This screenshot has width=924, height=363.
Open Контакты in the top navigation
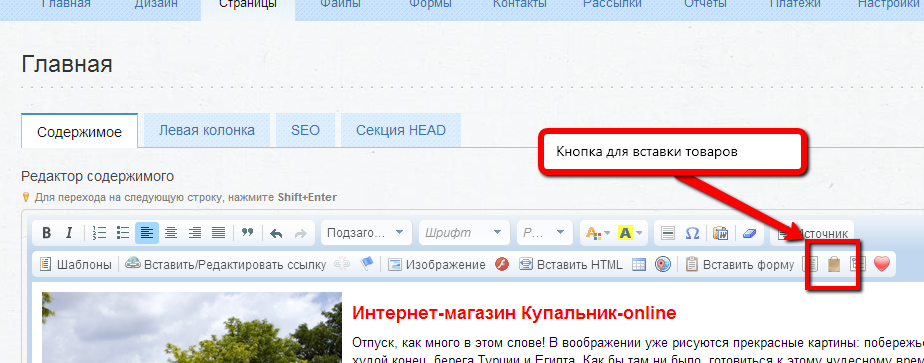tap(520, 5)
